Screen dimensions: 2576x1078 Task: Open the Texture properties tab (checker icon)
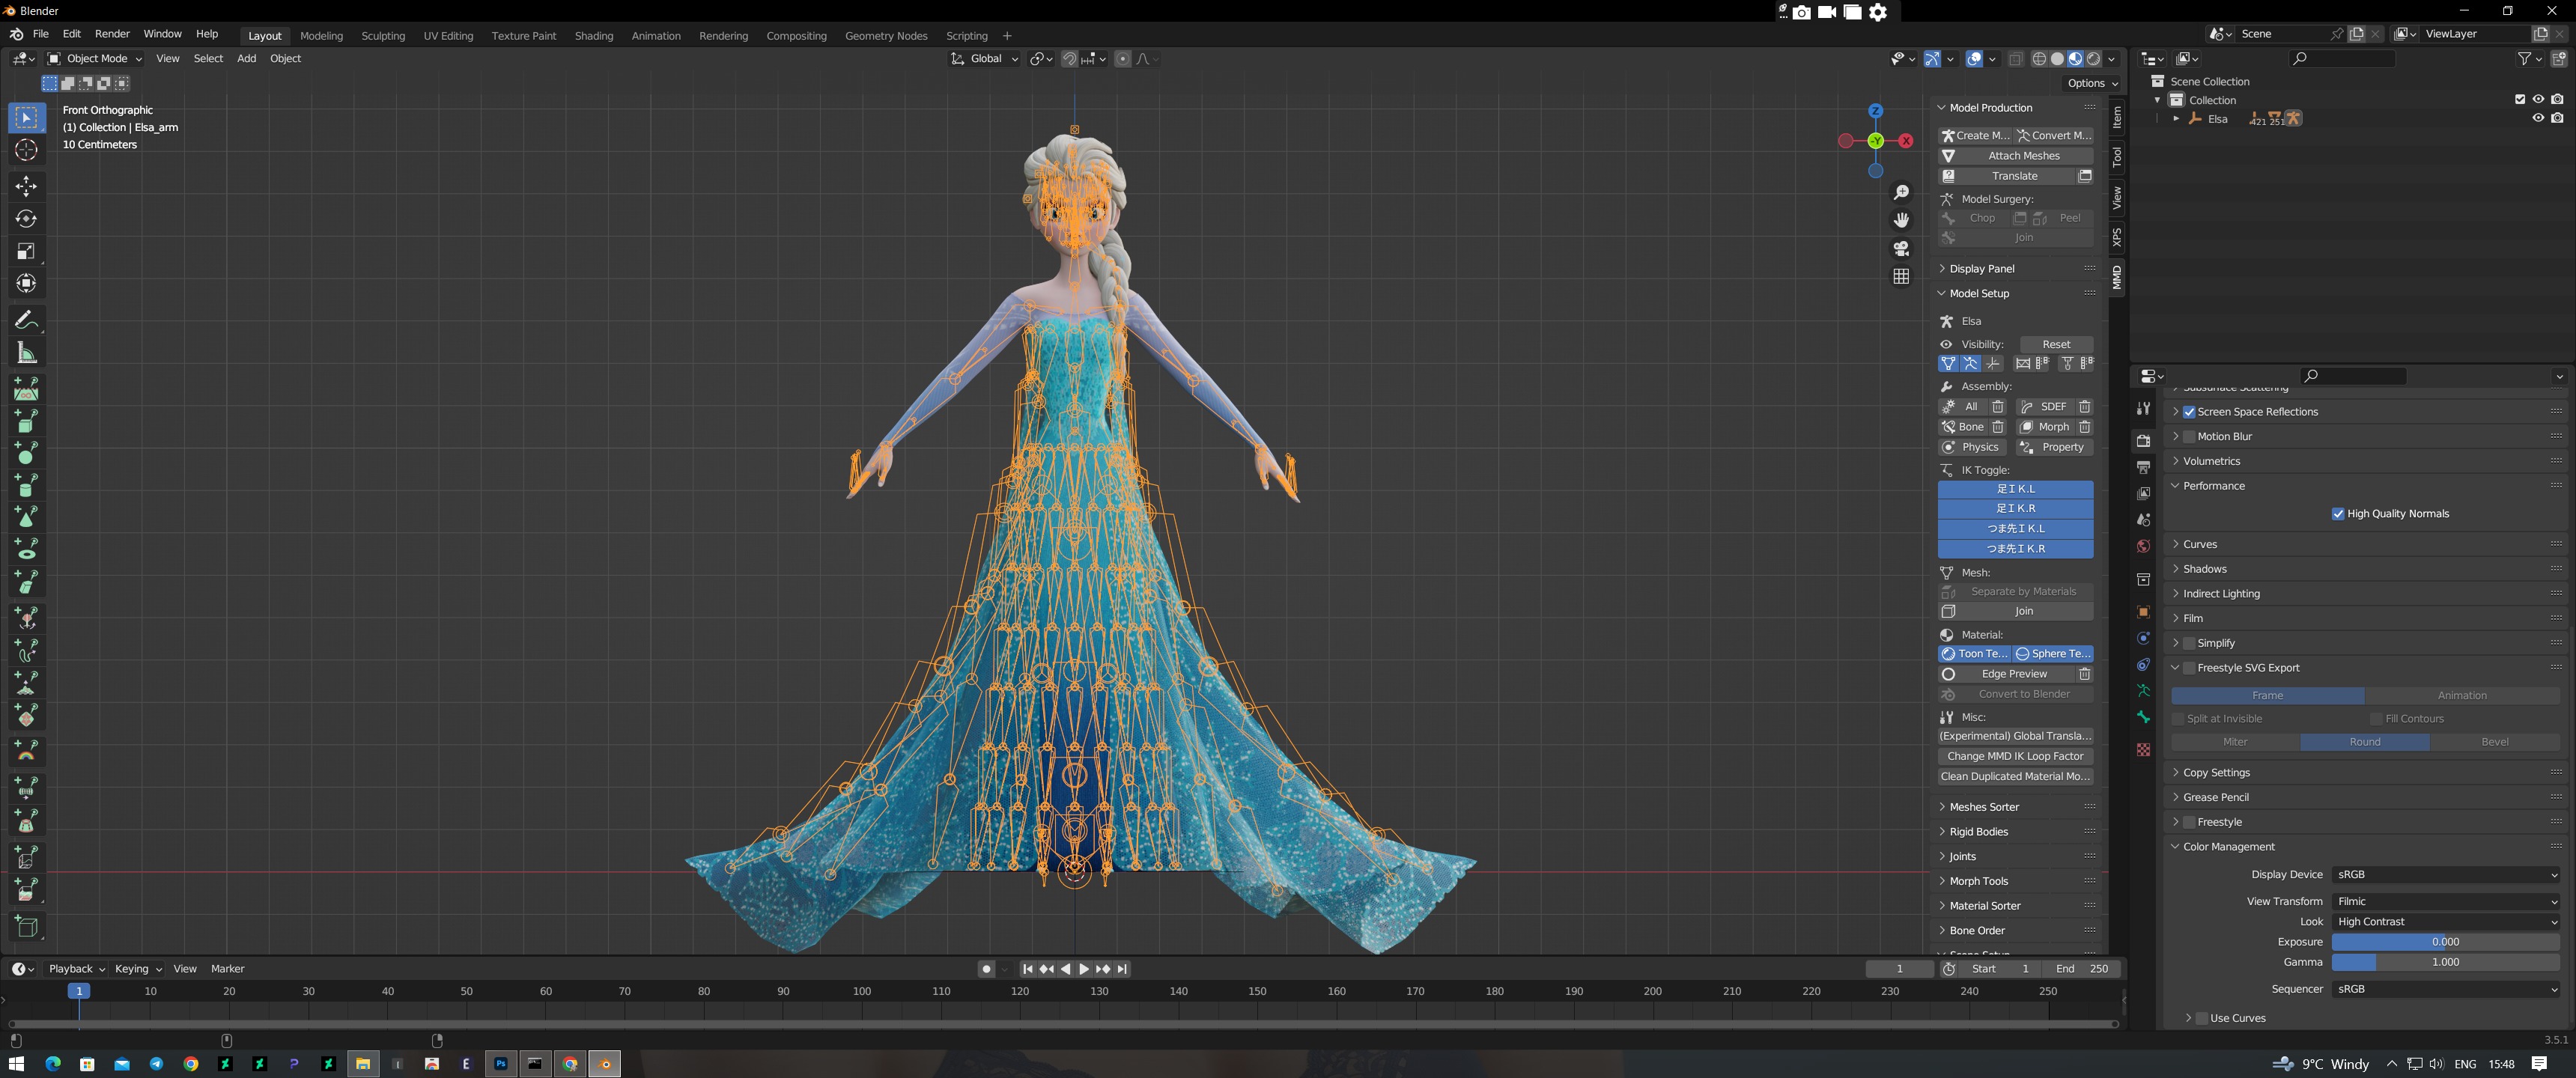(2143, 750)
